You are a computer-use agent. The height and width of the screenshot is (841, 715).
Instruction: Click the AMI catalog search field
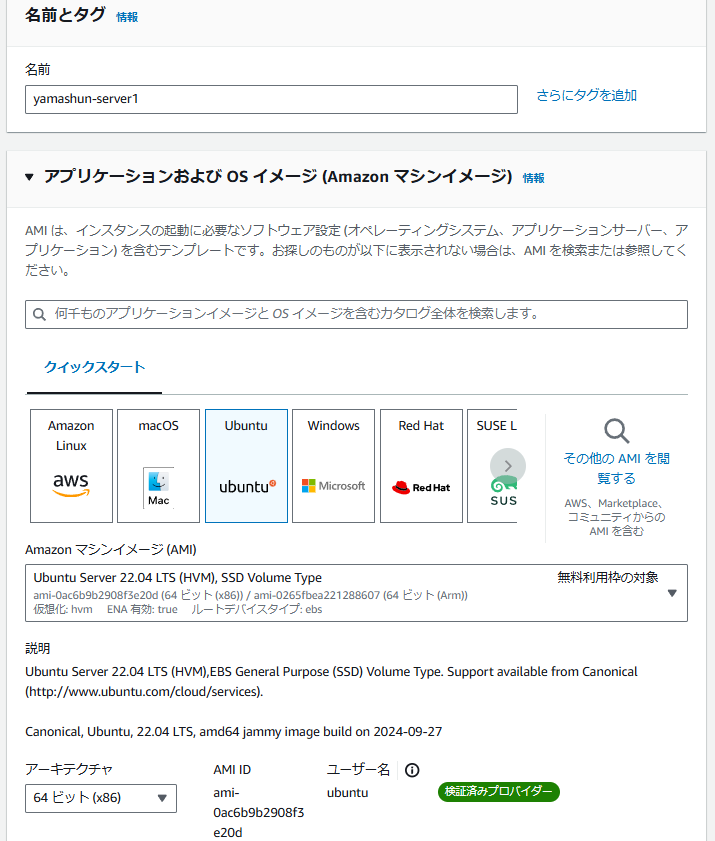coord(356,314)
